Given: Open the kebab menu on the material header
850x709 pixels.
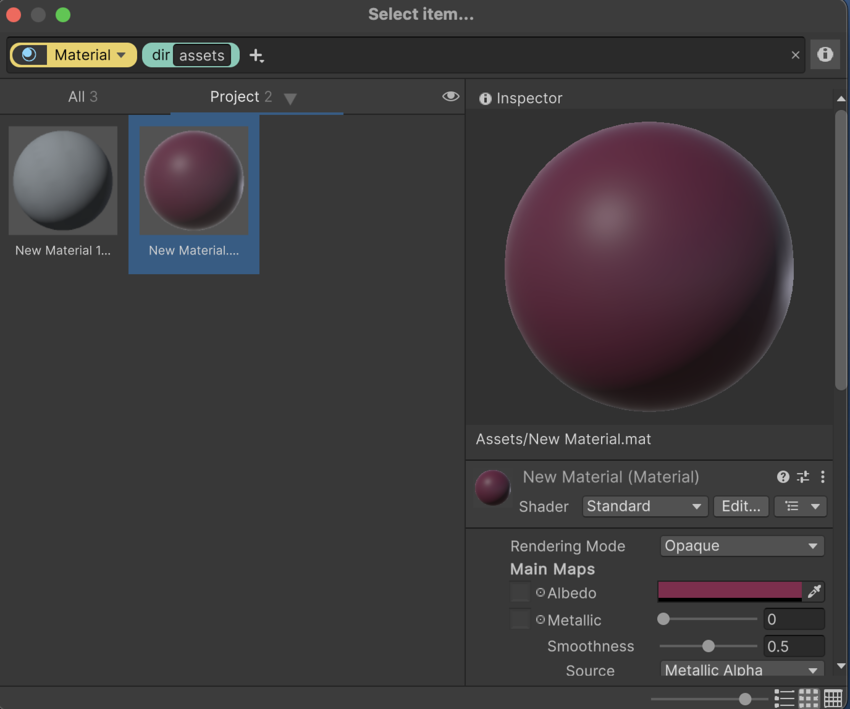Looking at the screenshot, I should pos(822,477).
